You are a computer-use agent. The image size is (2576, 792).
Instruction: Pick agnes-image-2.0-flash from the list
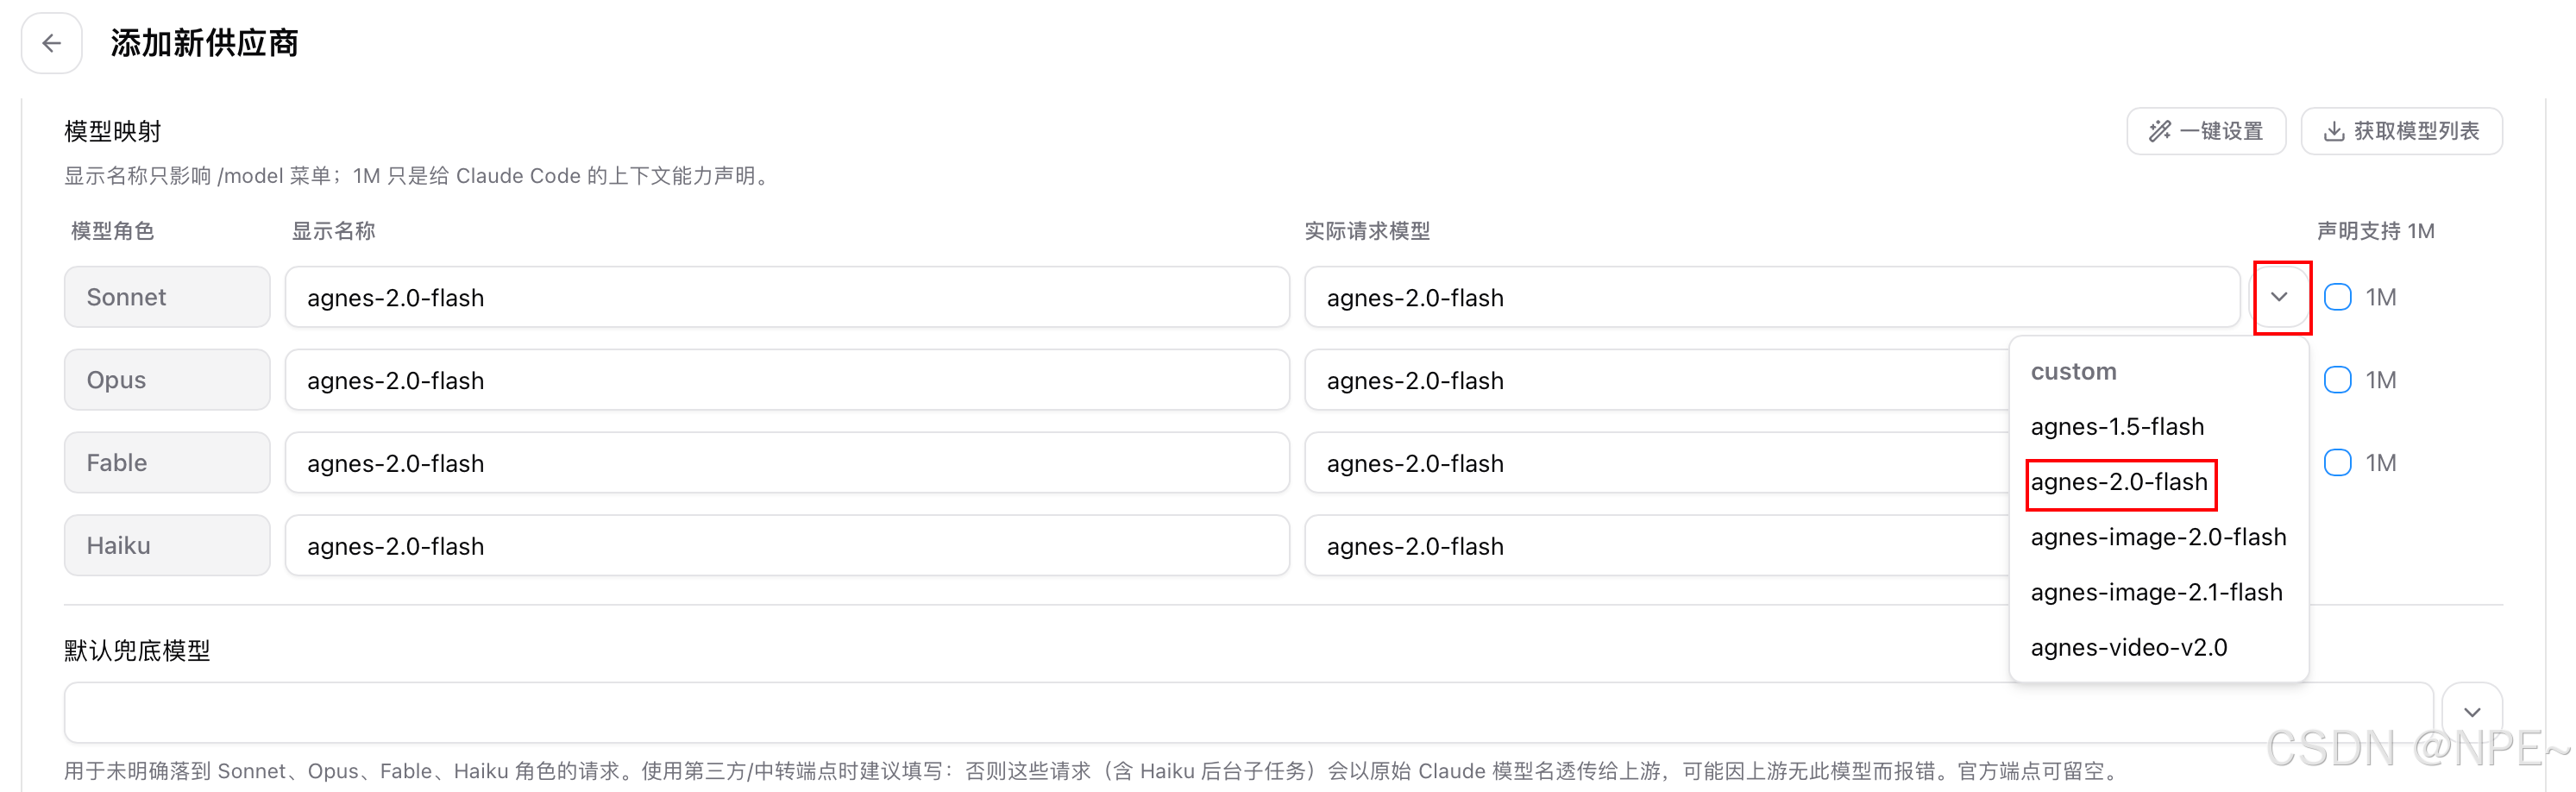click(x=2158, y=537)
